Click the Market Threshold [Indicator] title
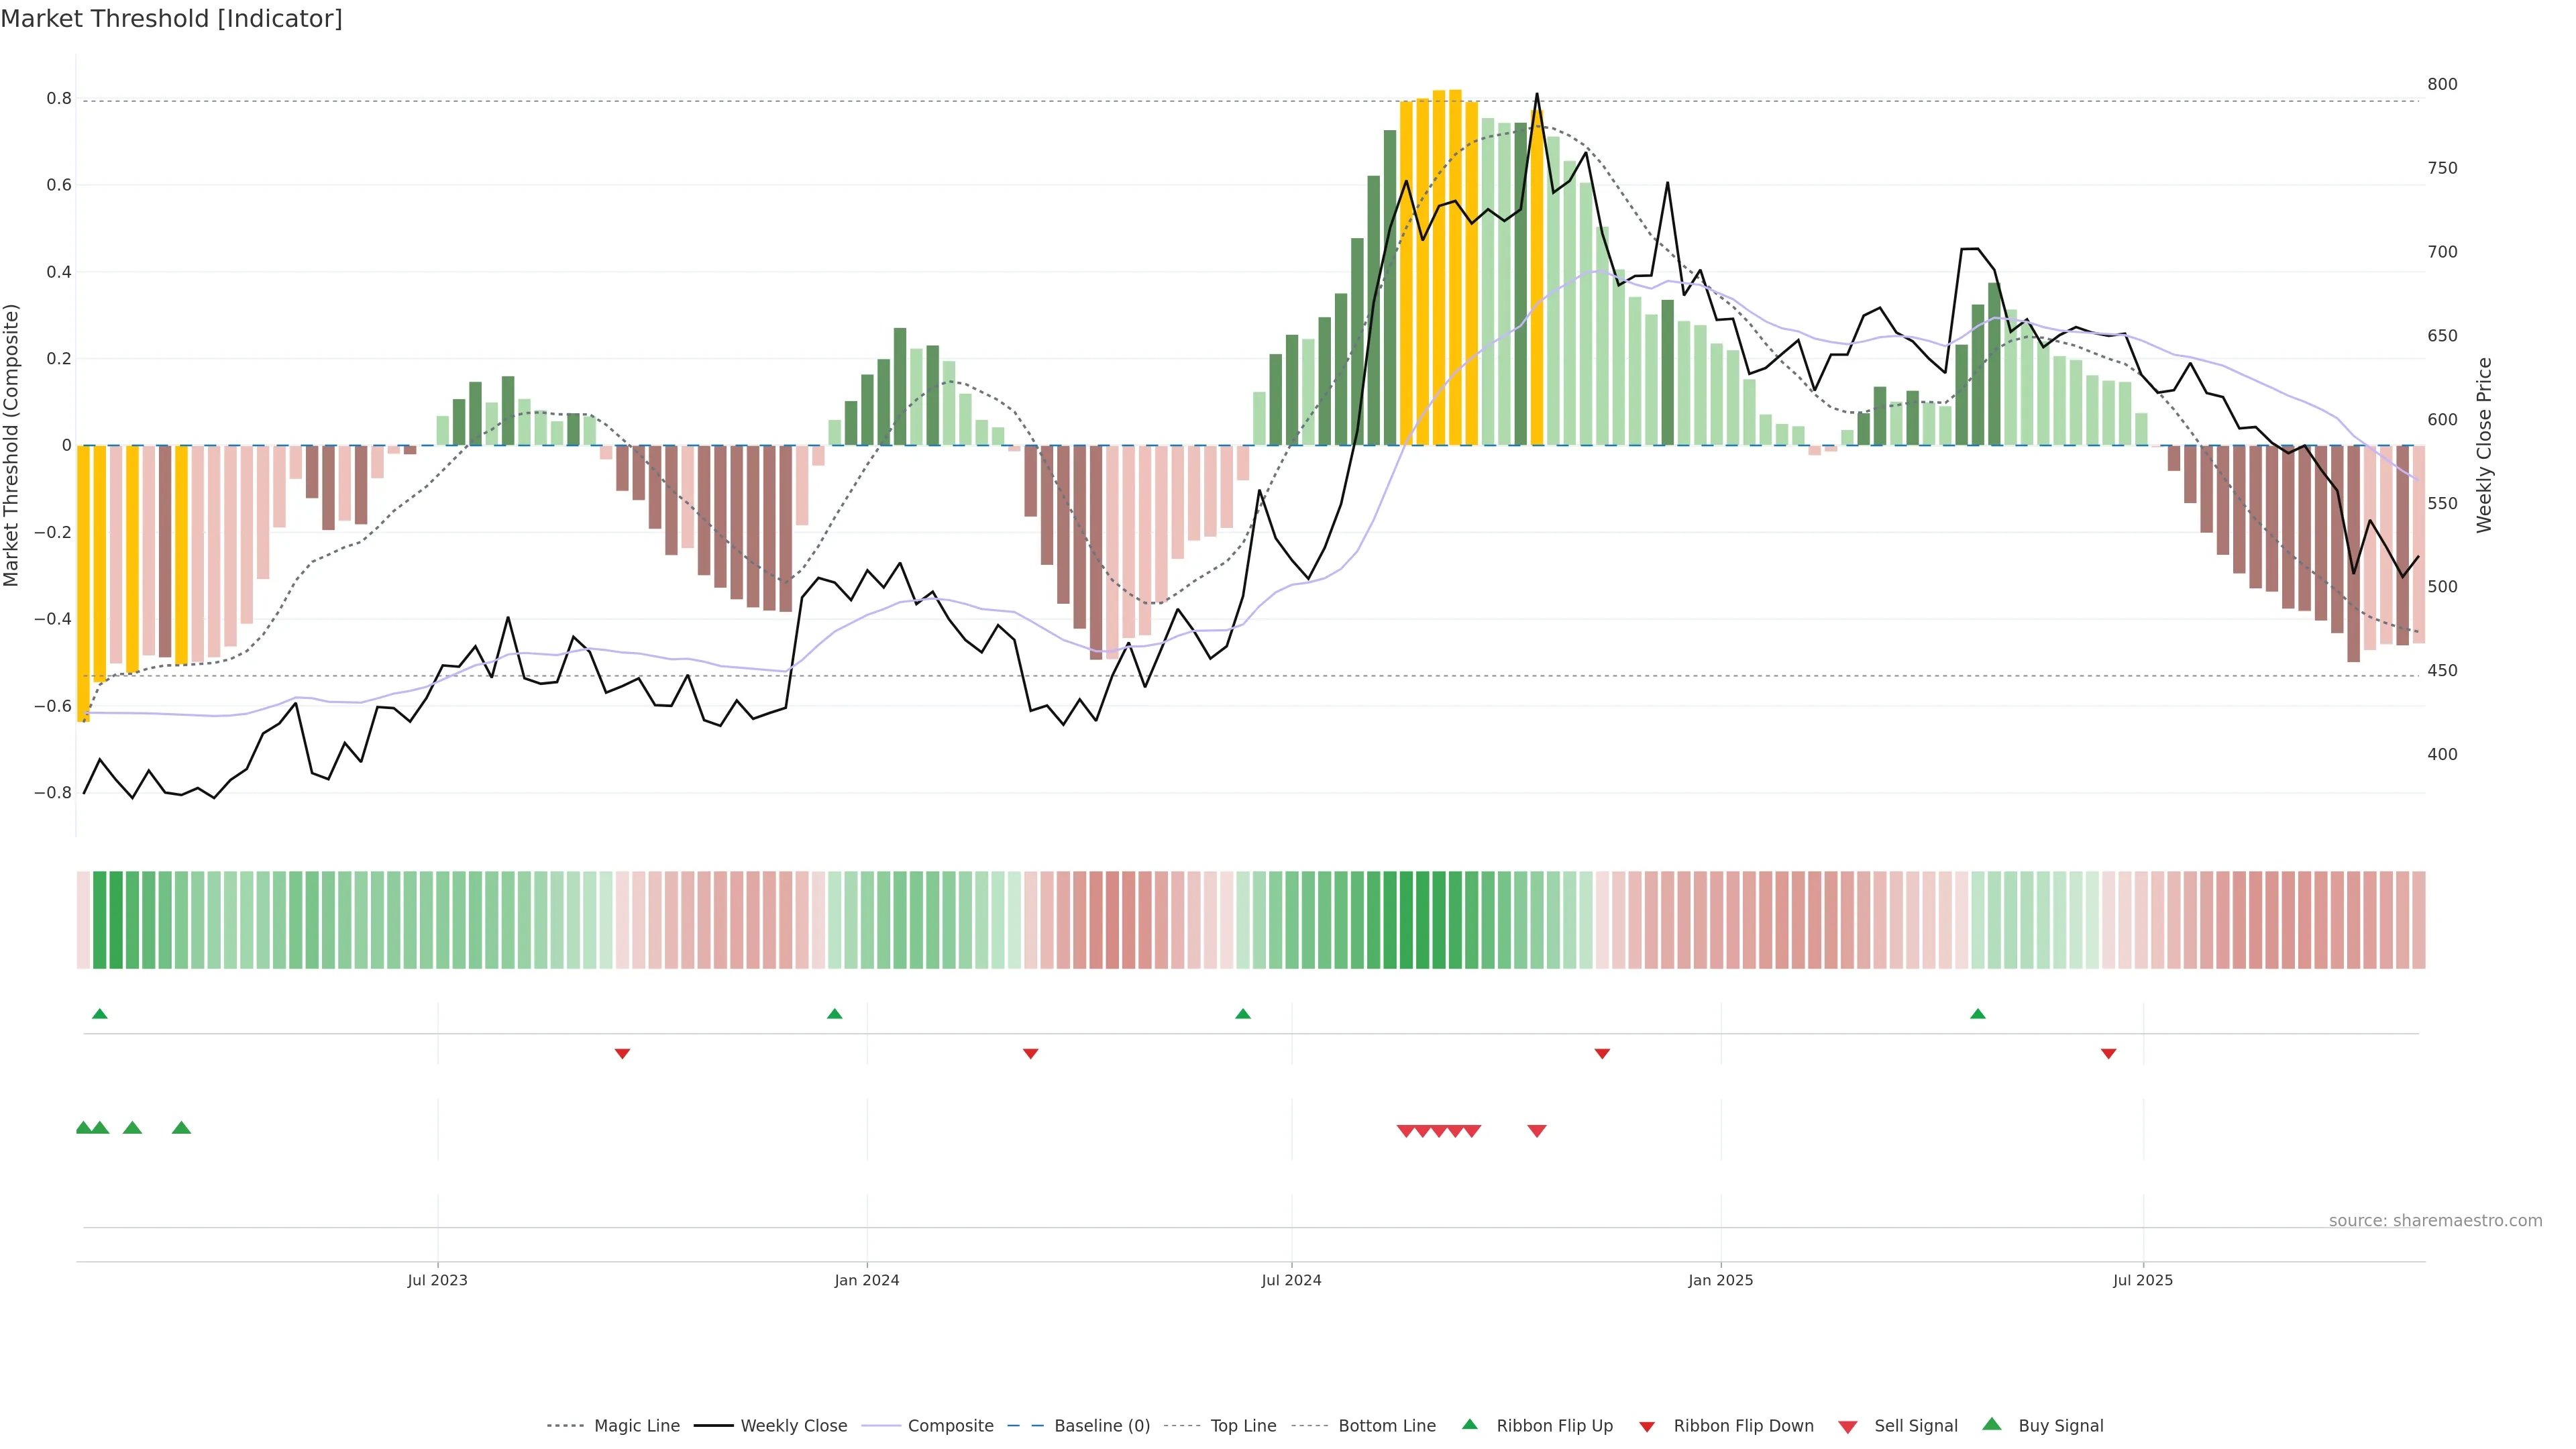 coord(171,19)
